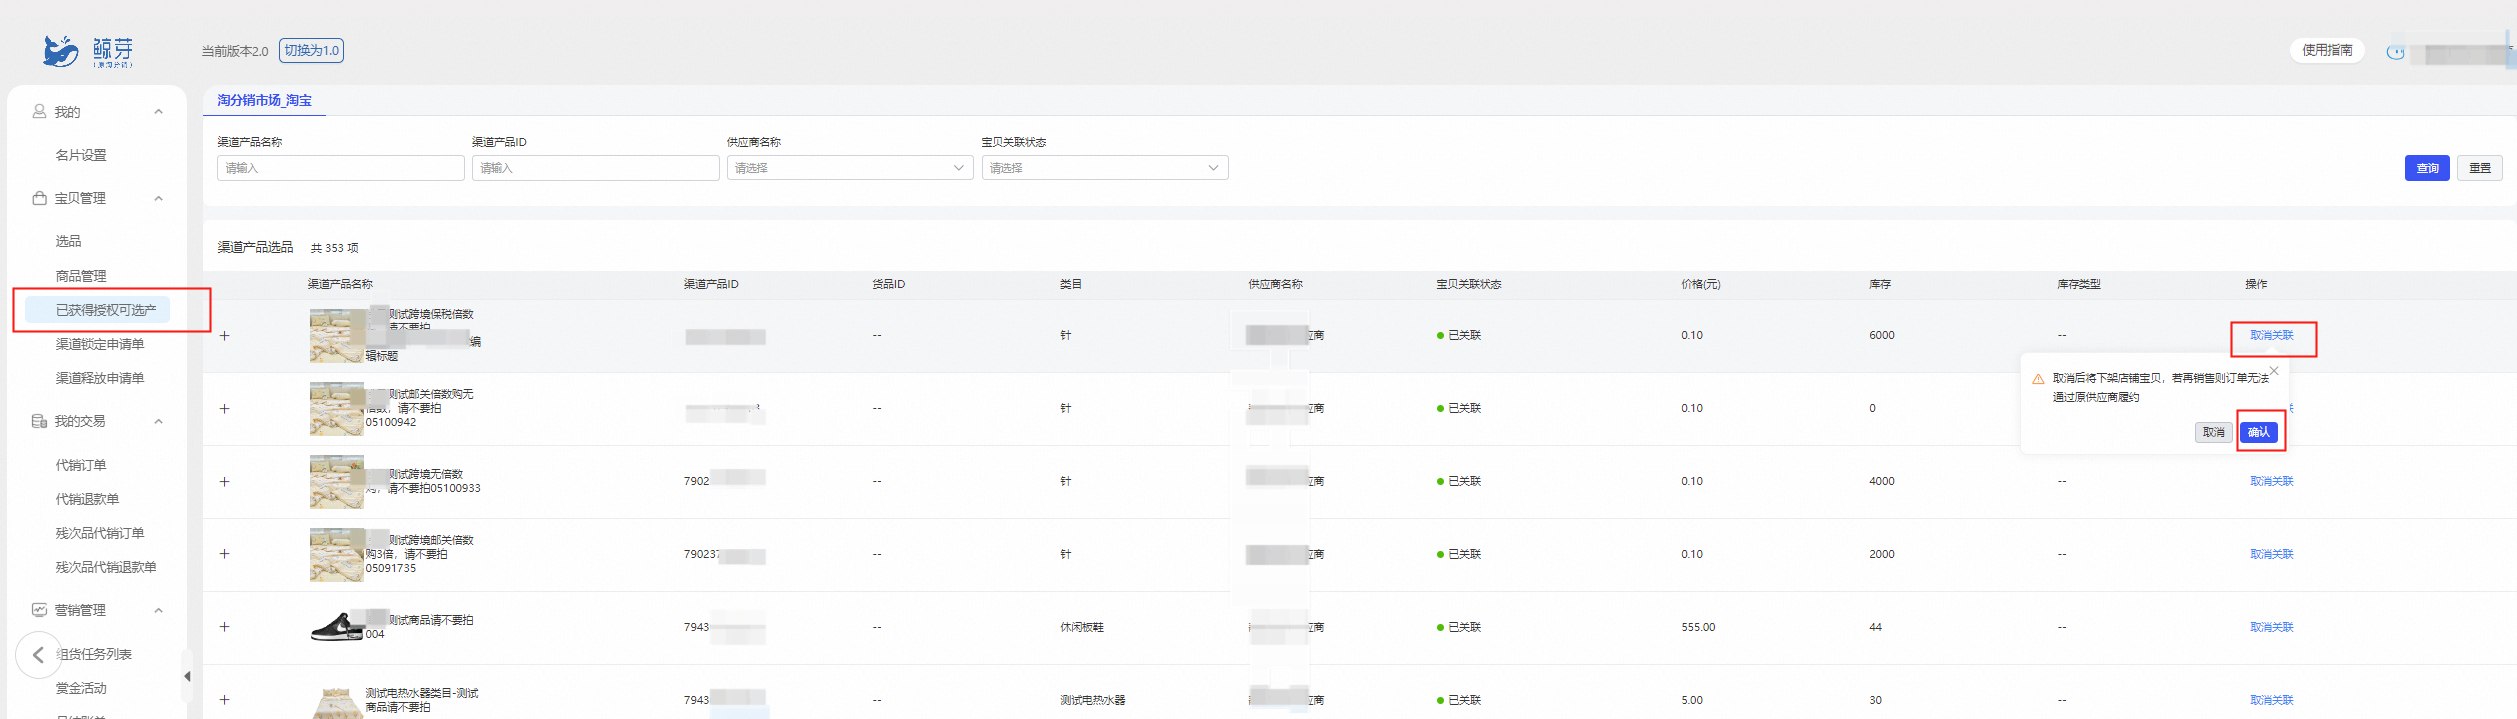Expand the sneaker product row plus icon
This screenshot has height=719, width=2517.
click(225, 627)
